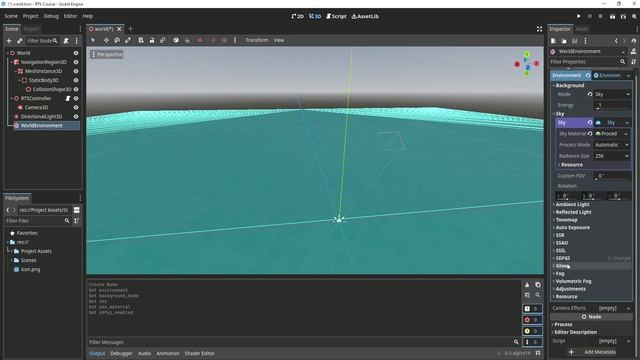Create a new resource in Inspector
The height and width of the screenshot is (360, 640).
pos(553,41)
